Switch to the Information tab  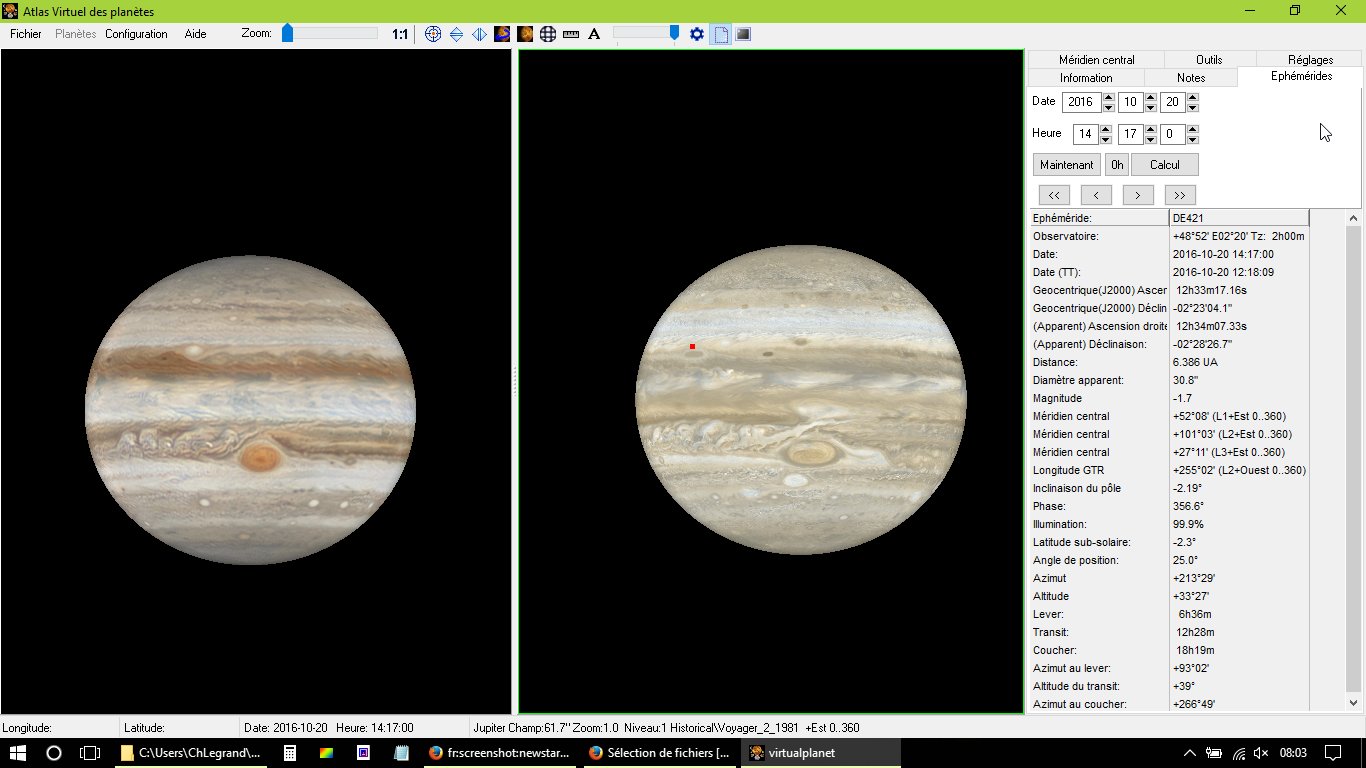1086,78
